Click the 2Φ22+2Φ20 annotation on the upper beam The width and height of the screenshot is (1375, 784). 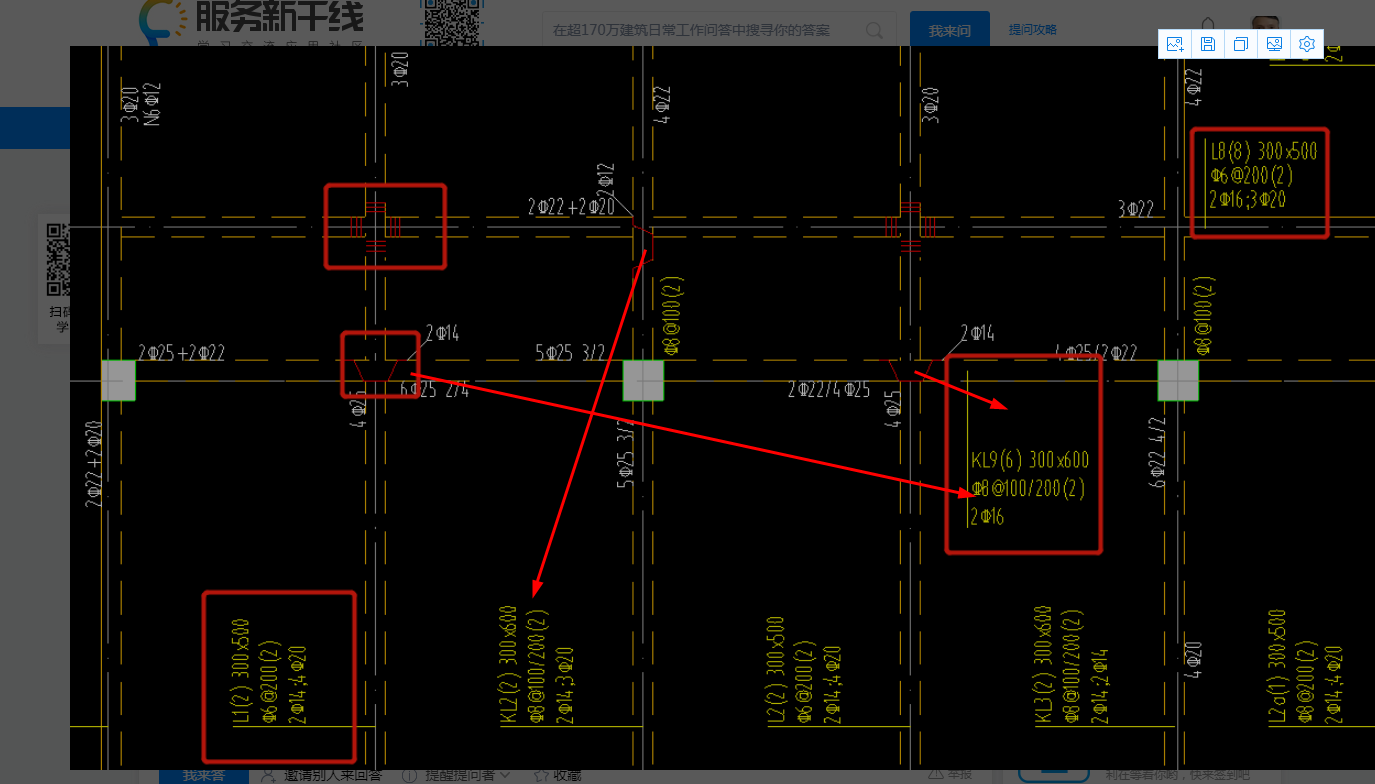pos(572,207)
